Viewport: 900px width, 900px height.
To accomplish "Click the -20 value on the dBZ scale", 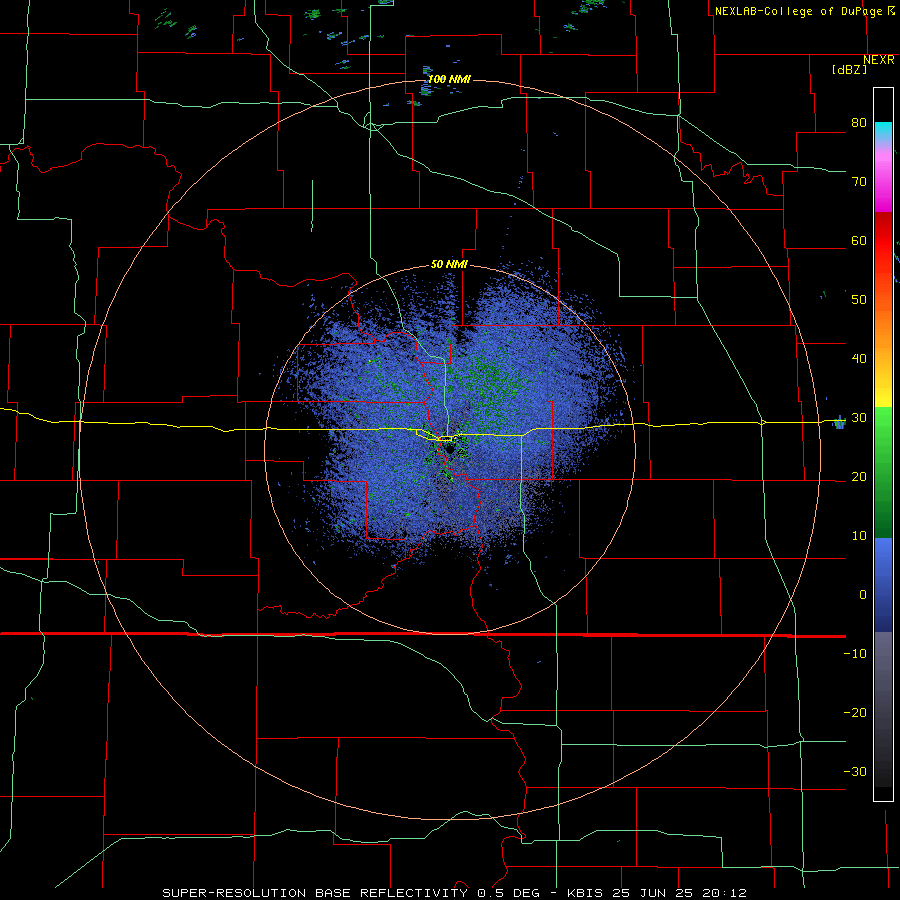I will point(855,713).
